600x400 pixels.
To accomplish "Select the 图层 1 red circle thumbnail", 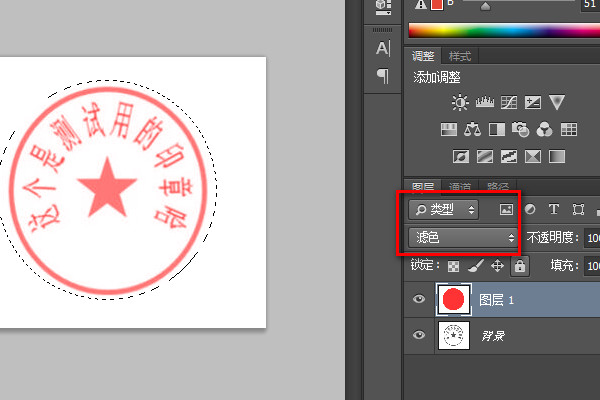I will click(x=453, y=299).
